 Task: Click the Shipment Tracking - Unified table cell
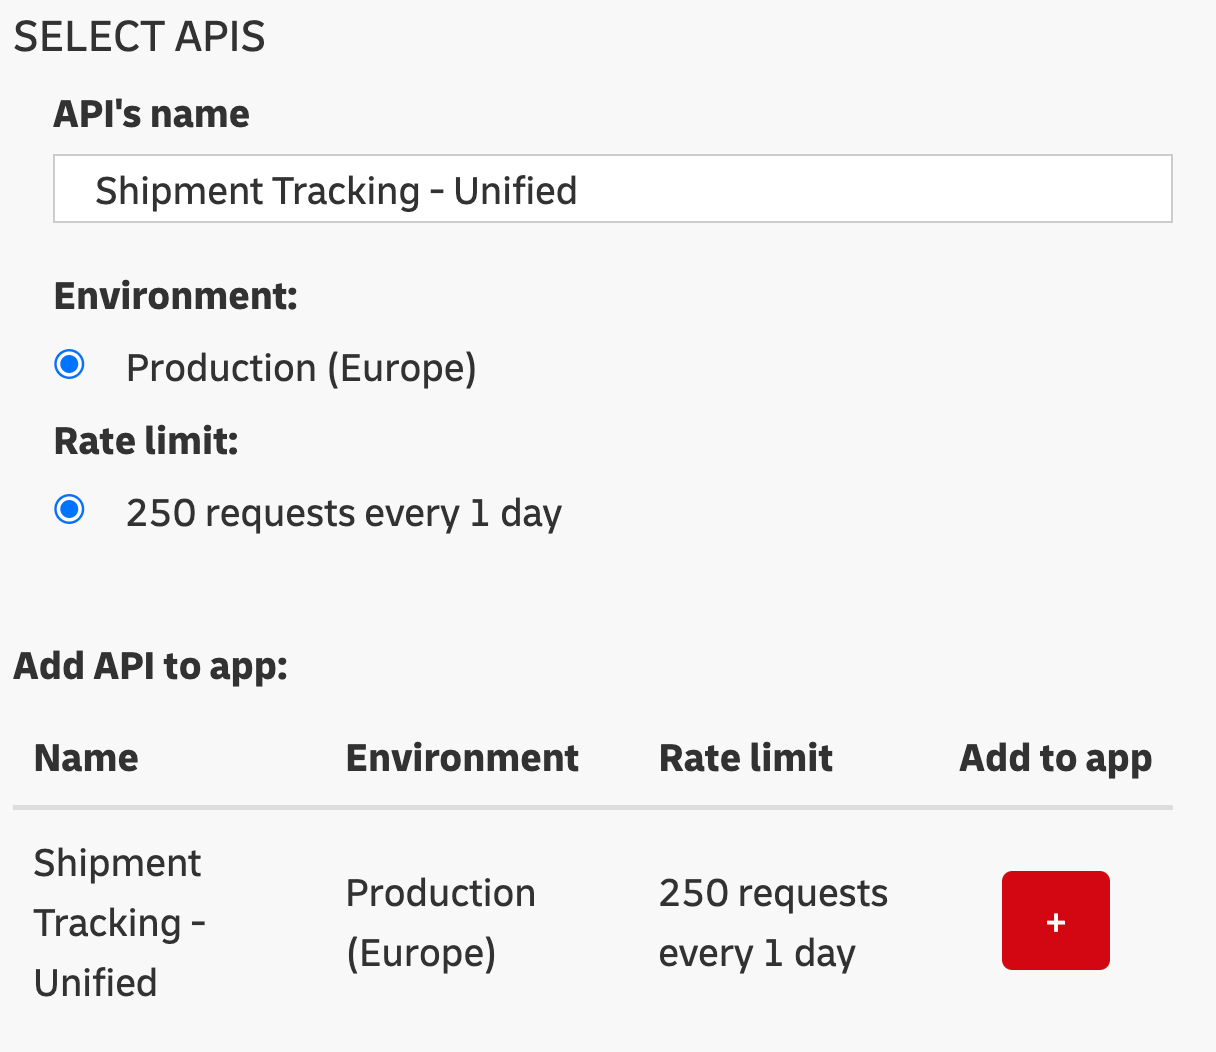(x=120, y=923)
